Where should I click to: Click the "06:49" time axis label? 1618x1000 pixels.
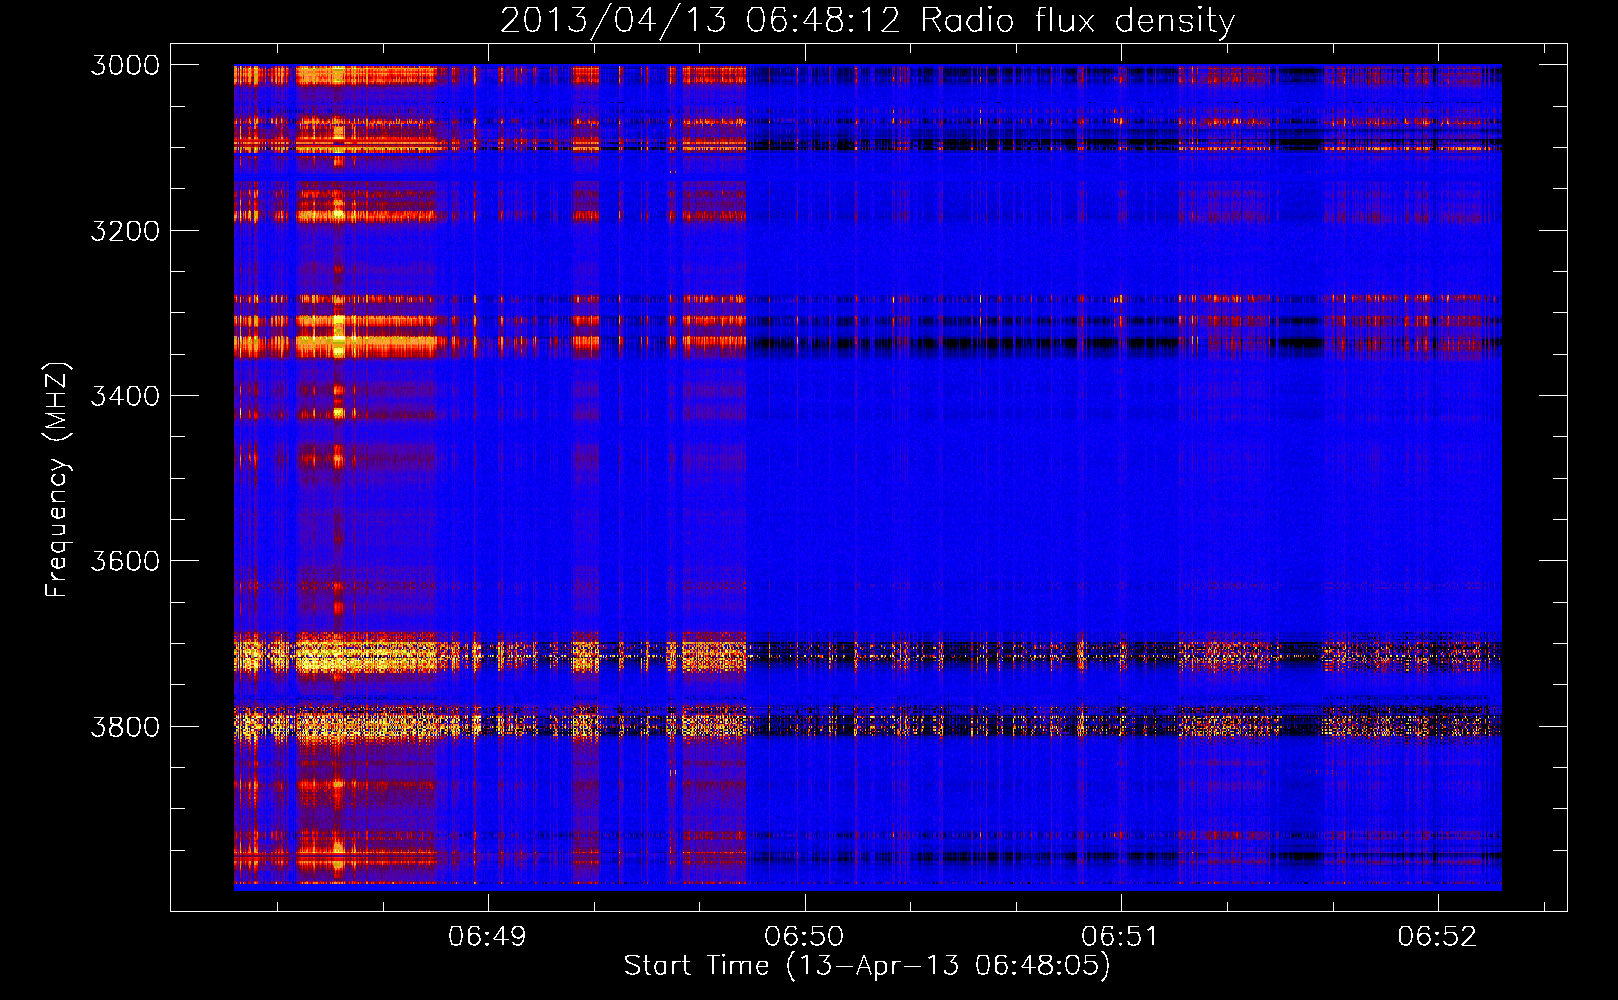pyautogui.click(x=487, y=937)
